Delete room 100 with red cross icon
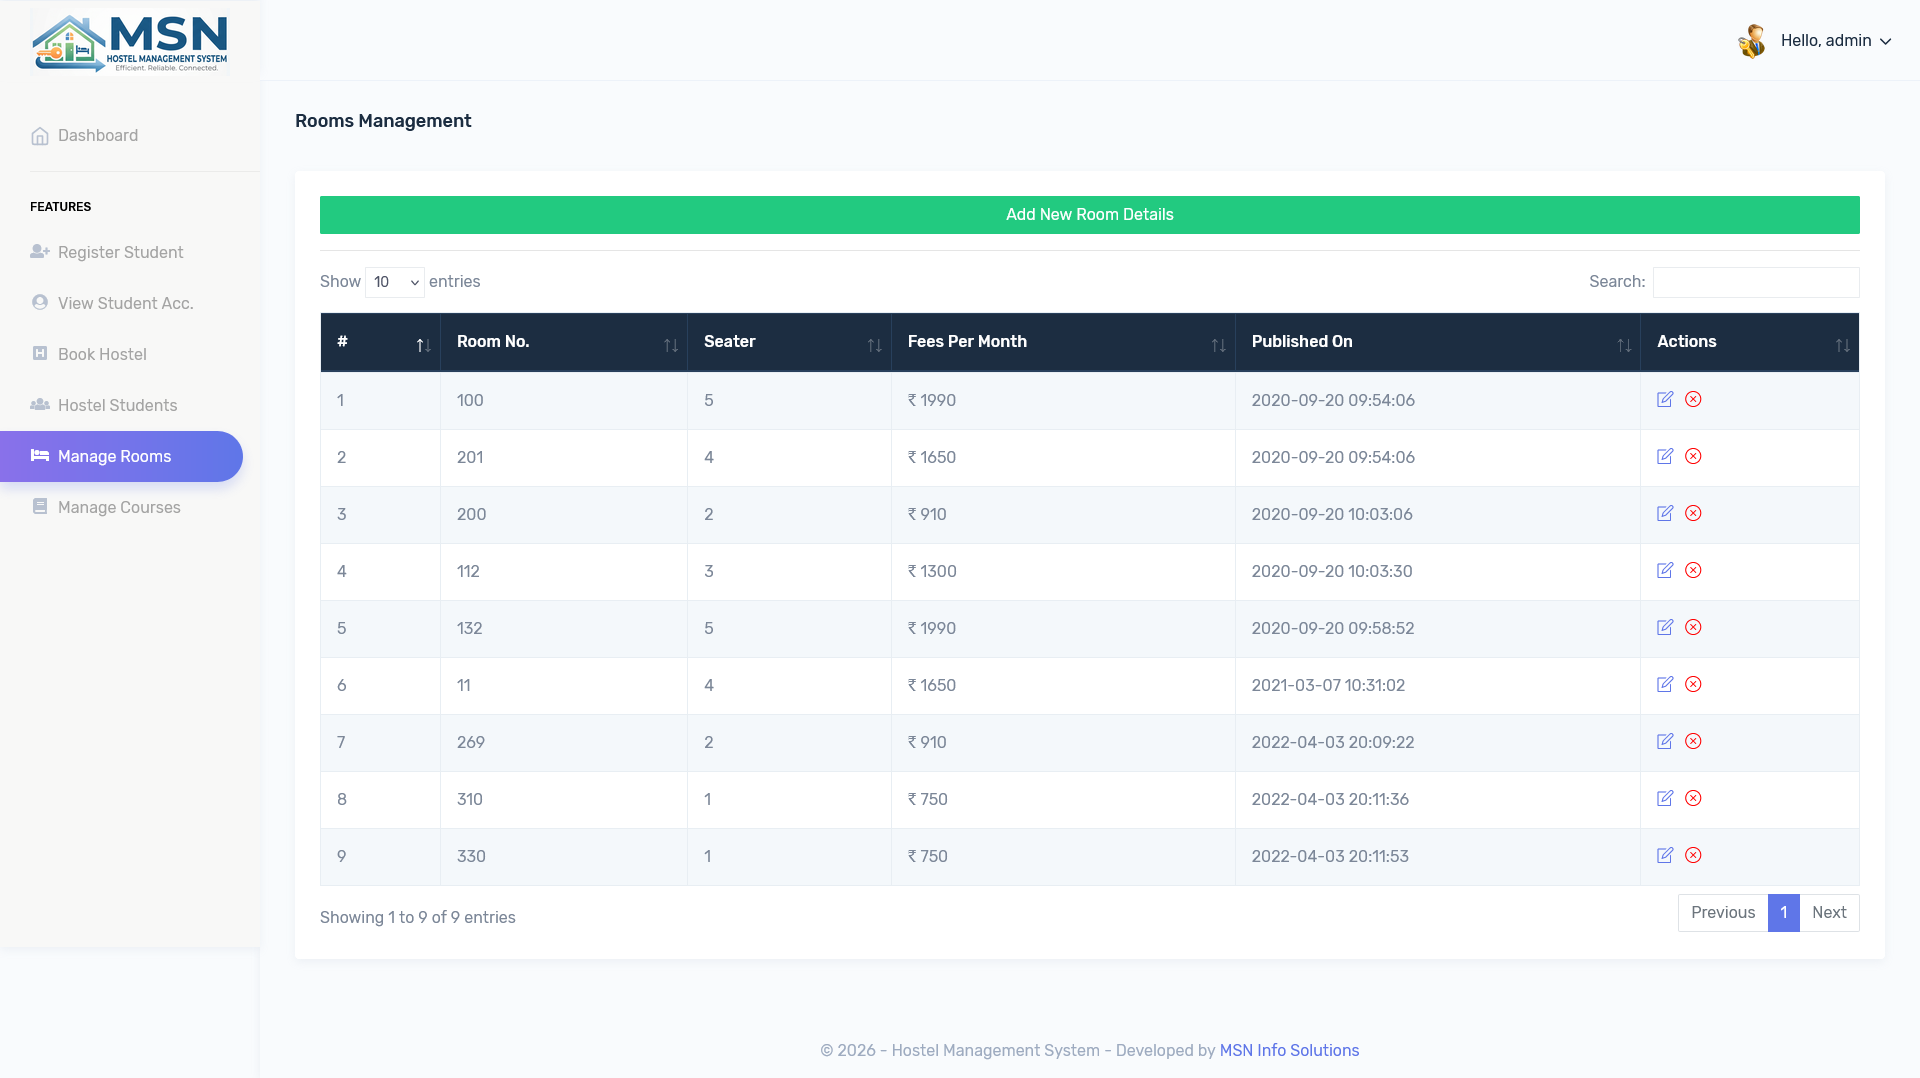This screenshot has height=1078, width=1920. tap(1693, 399)
